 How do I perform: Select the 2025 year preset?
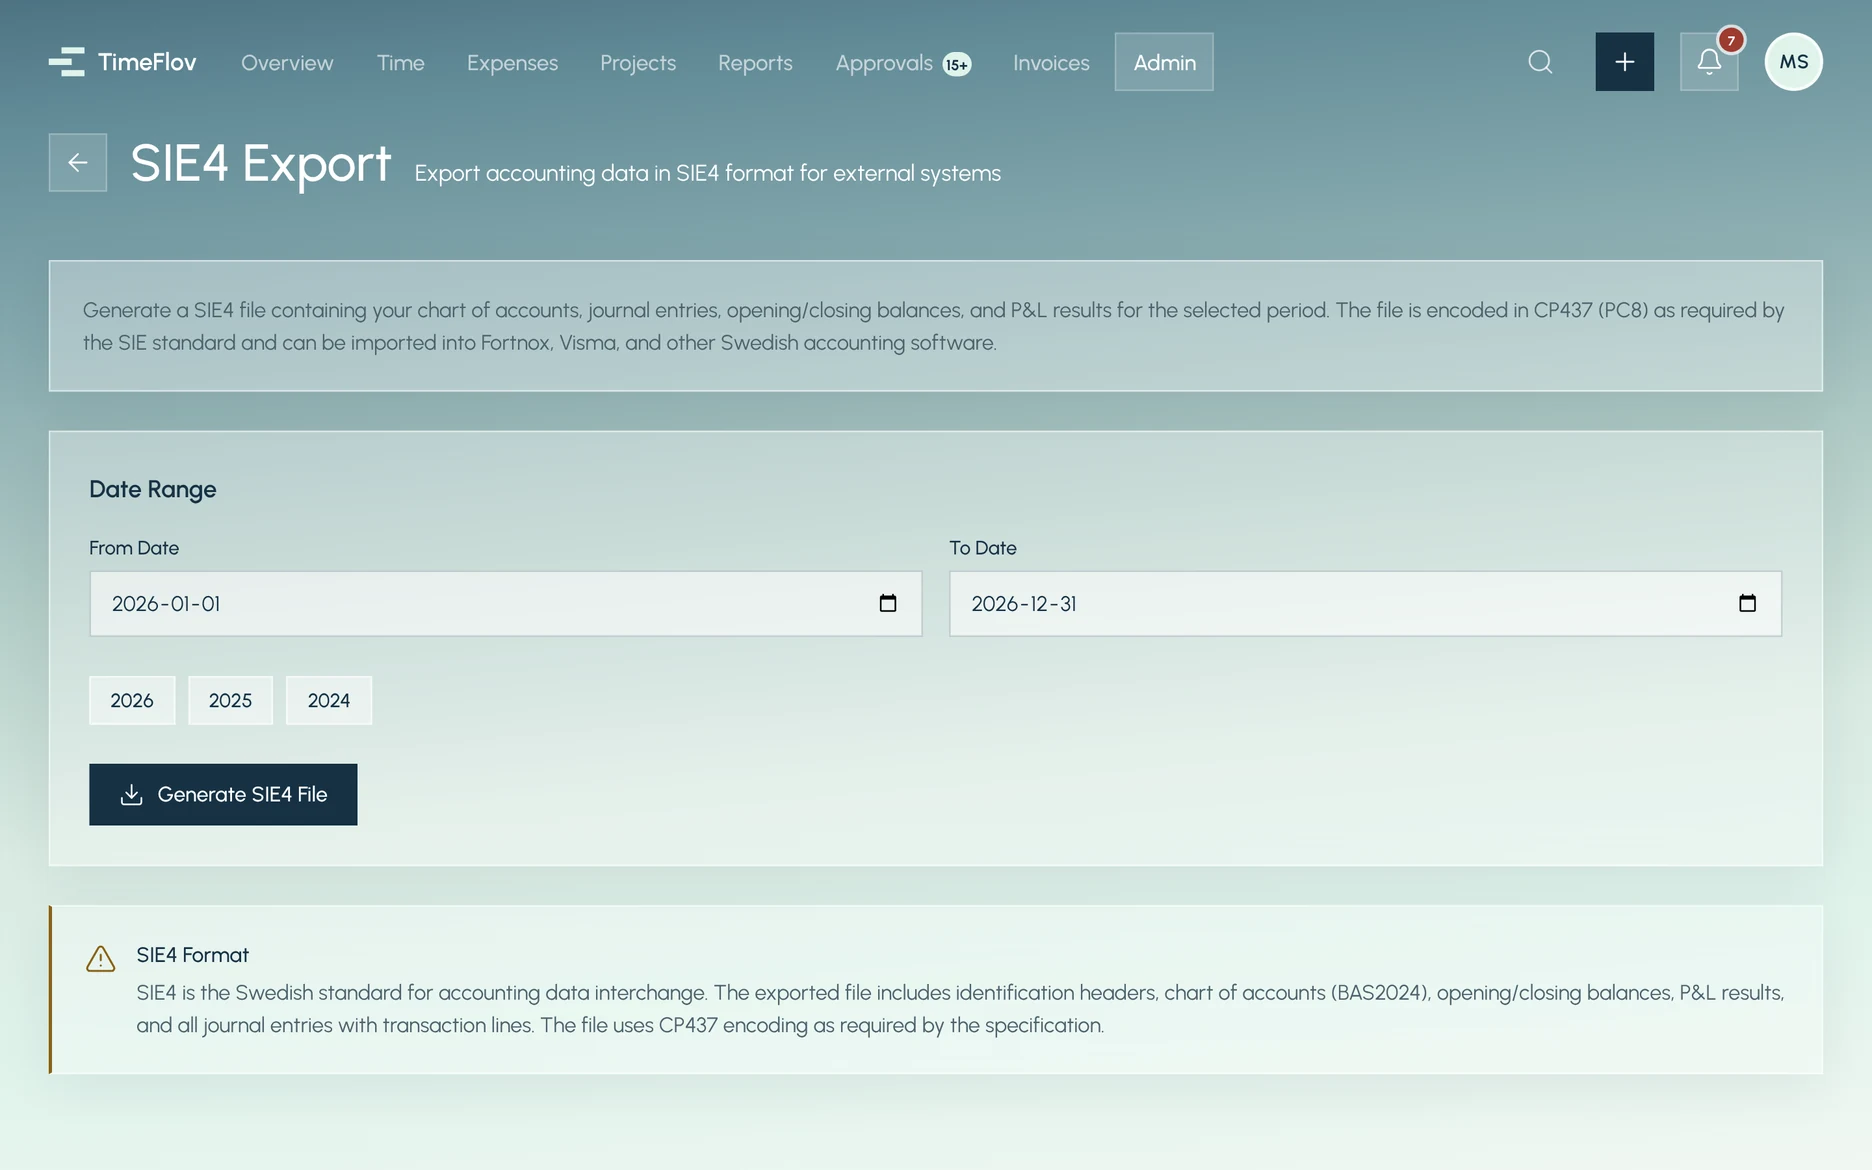pyautogui.click(x=230, y=700)
